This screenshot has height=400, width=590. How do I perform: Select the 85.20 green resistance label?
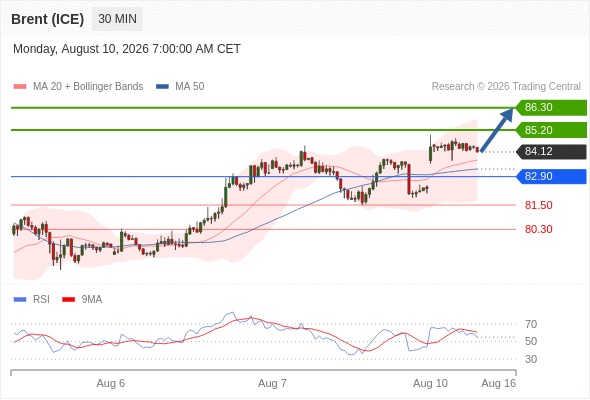point(551,130)
